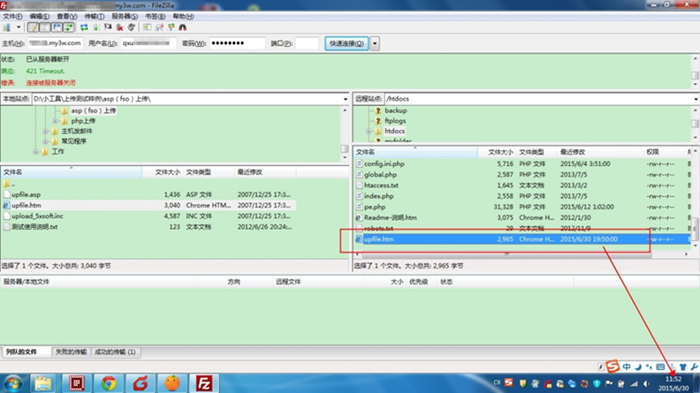This screenshot has height=393, width=700.
Task: Click the process queue toolbar icon
Action: click(96, 28)
